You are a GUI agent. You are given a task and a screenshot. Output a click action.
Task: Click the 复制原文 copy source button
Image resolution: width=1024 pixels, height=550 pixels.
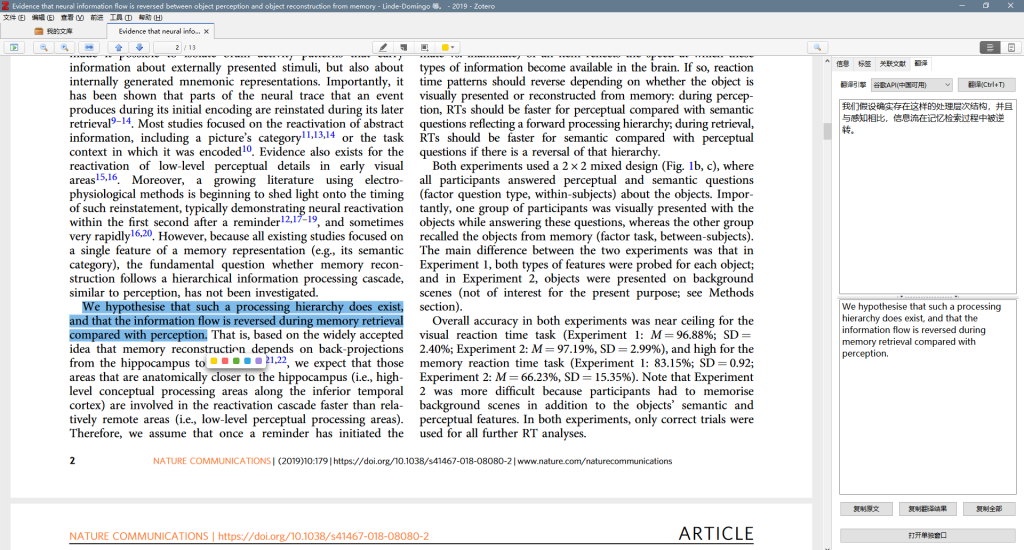pyautogui.click(x=866, y=509)
